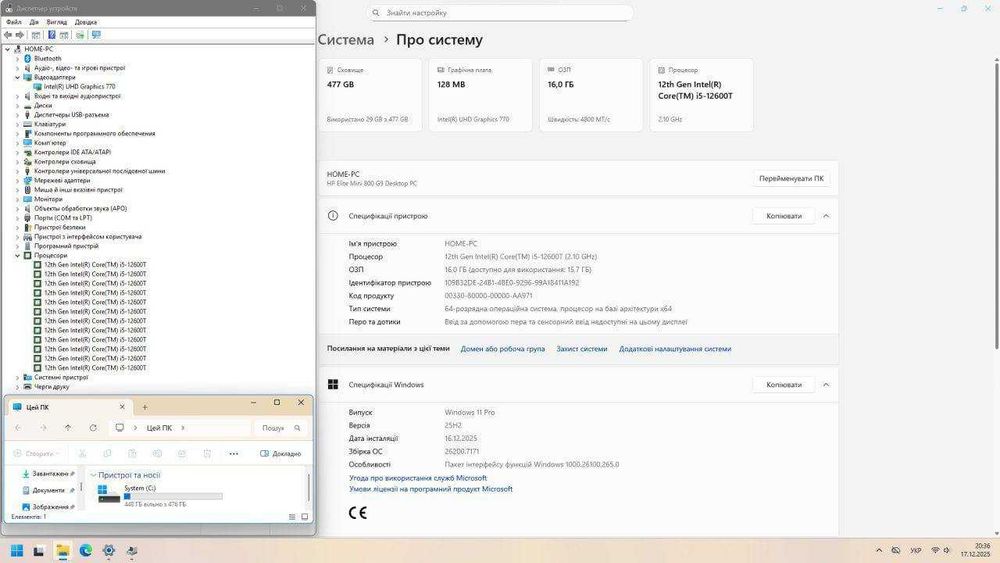
Task: Collapse Специфікації Windows section chevron
Action: pyautogui.click(x=826, y=385)
